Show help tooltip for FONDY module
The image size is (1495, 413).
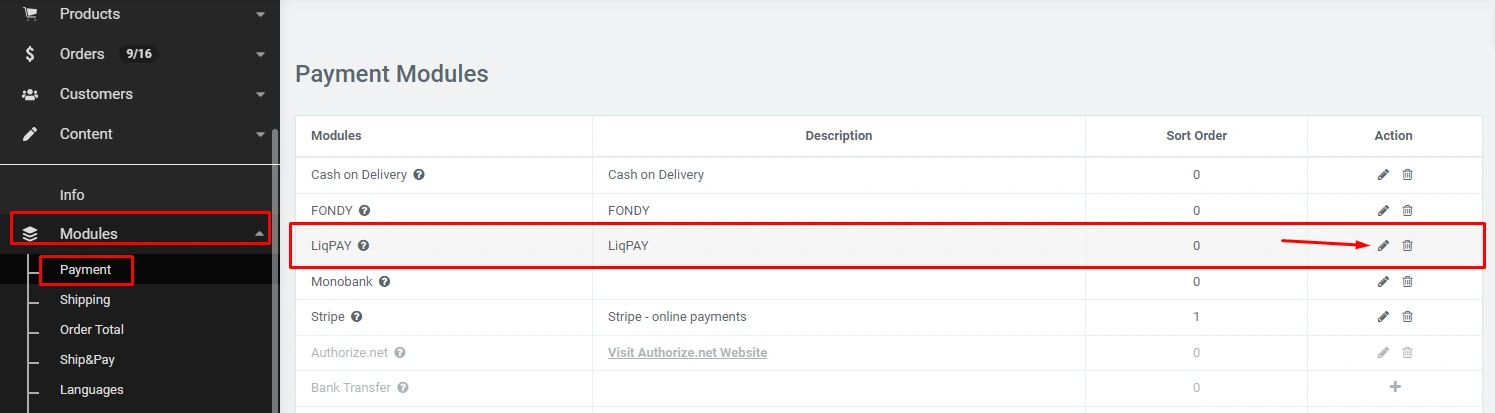(x=365, y=211)
